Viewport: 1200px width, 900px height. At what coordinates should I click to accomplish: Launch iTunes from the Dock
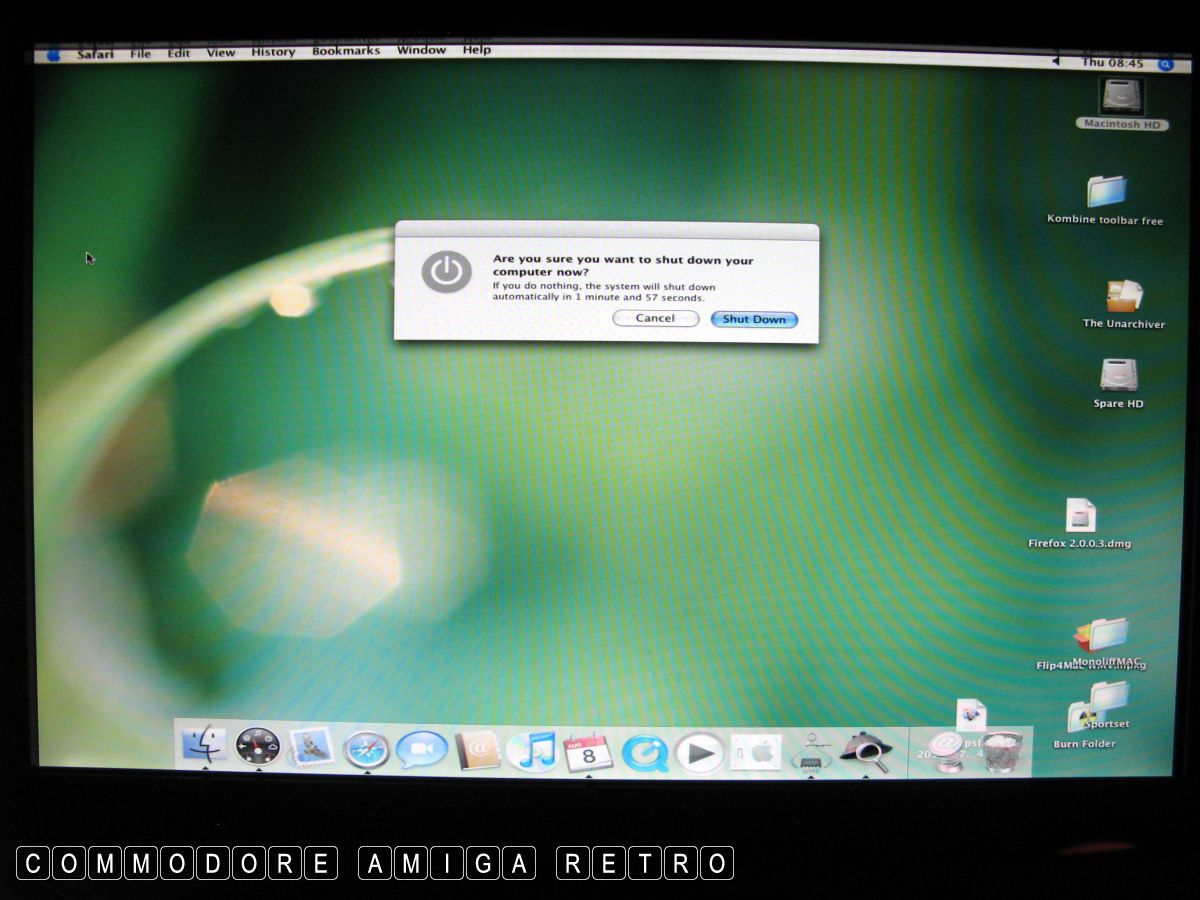click(532, 750)
